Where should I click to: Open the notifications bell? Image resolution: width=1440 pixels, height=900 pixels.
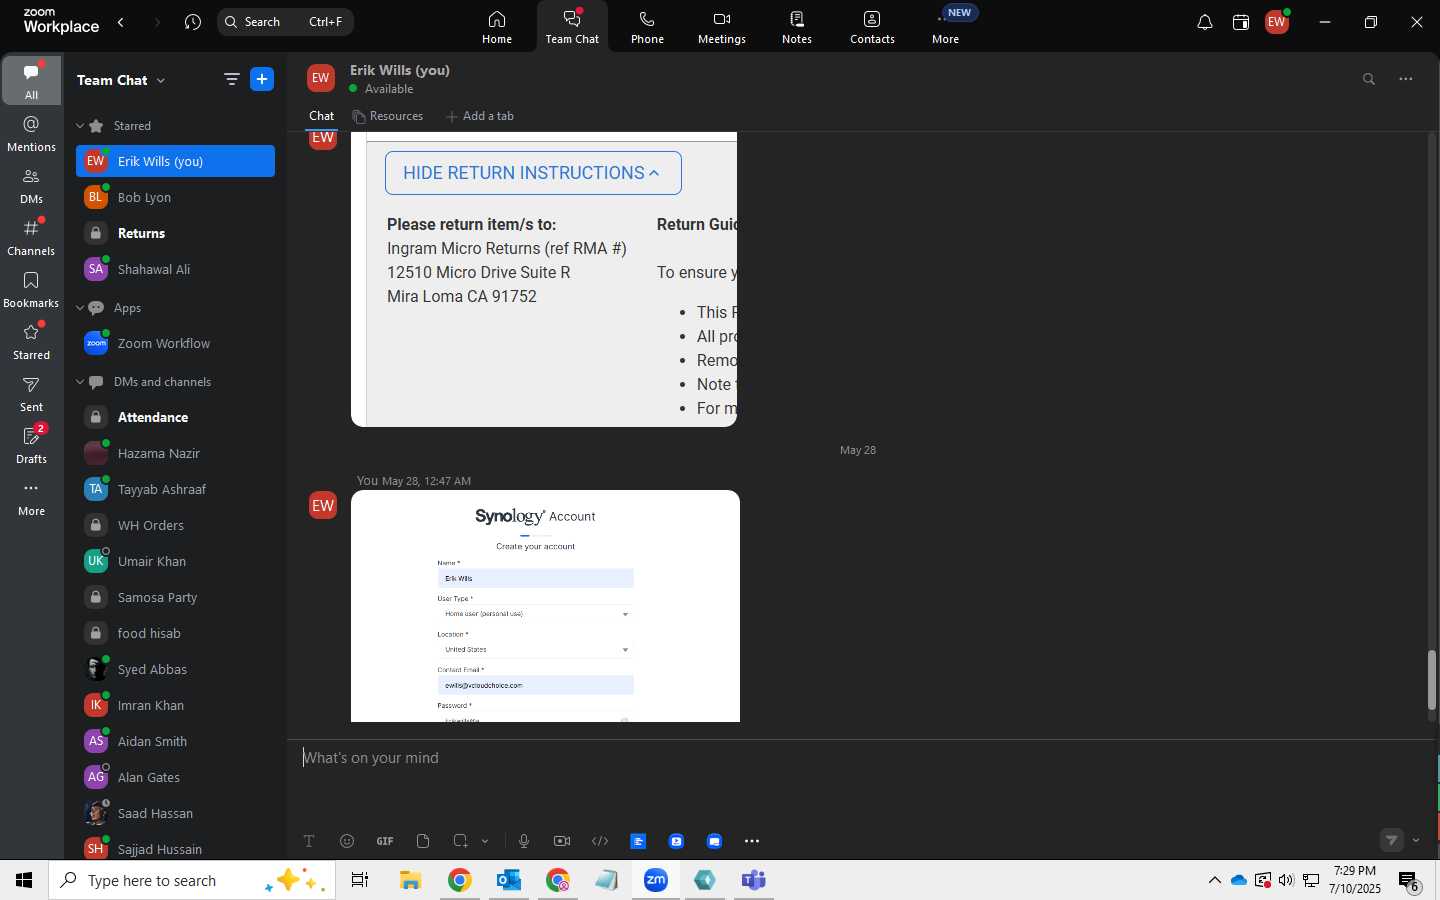(1205, 22)
